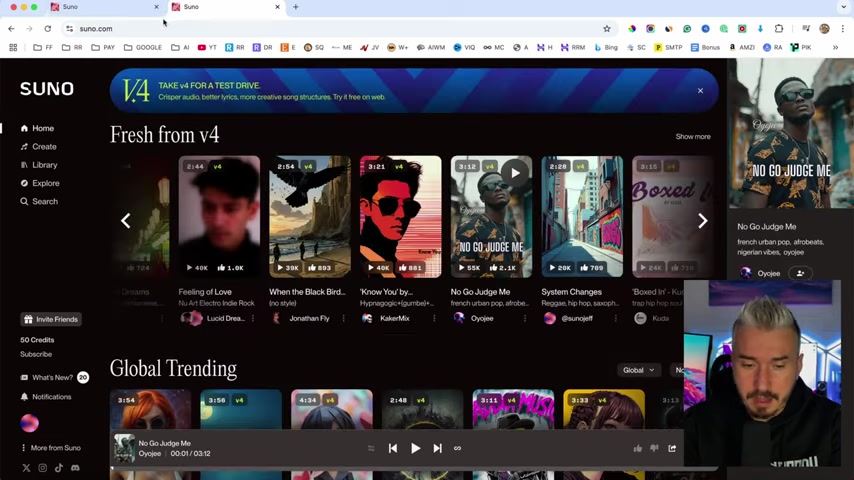The width and height of the screenshot is (854, 480).
Task: Click the browser address bar
Action: pos(338,28)
